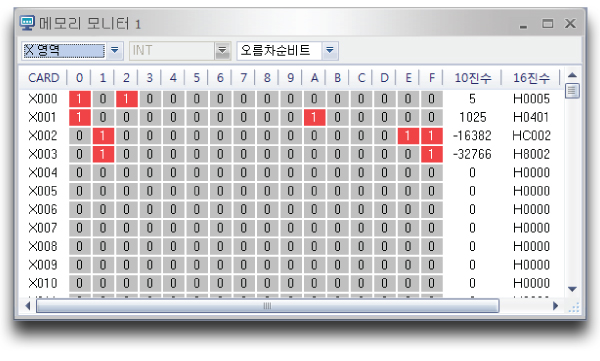Click the bit F column header

[432, 78]
